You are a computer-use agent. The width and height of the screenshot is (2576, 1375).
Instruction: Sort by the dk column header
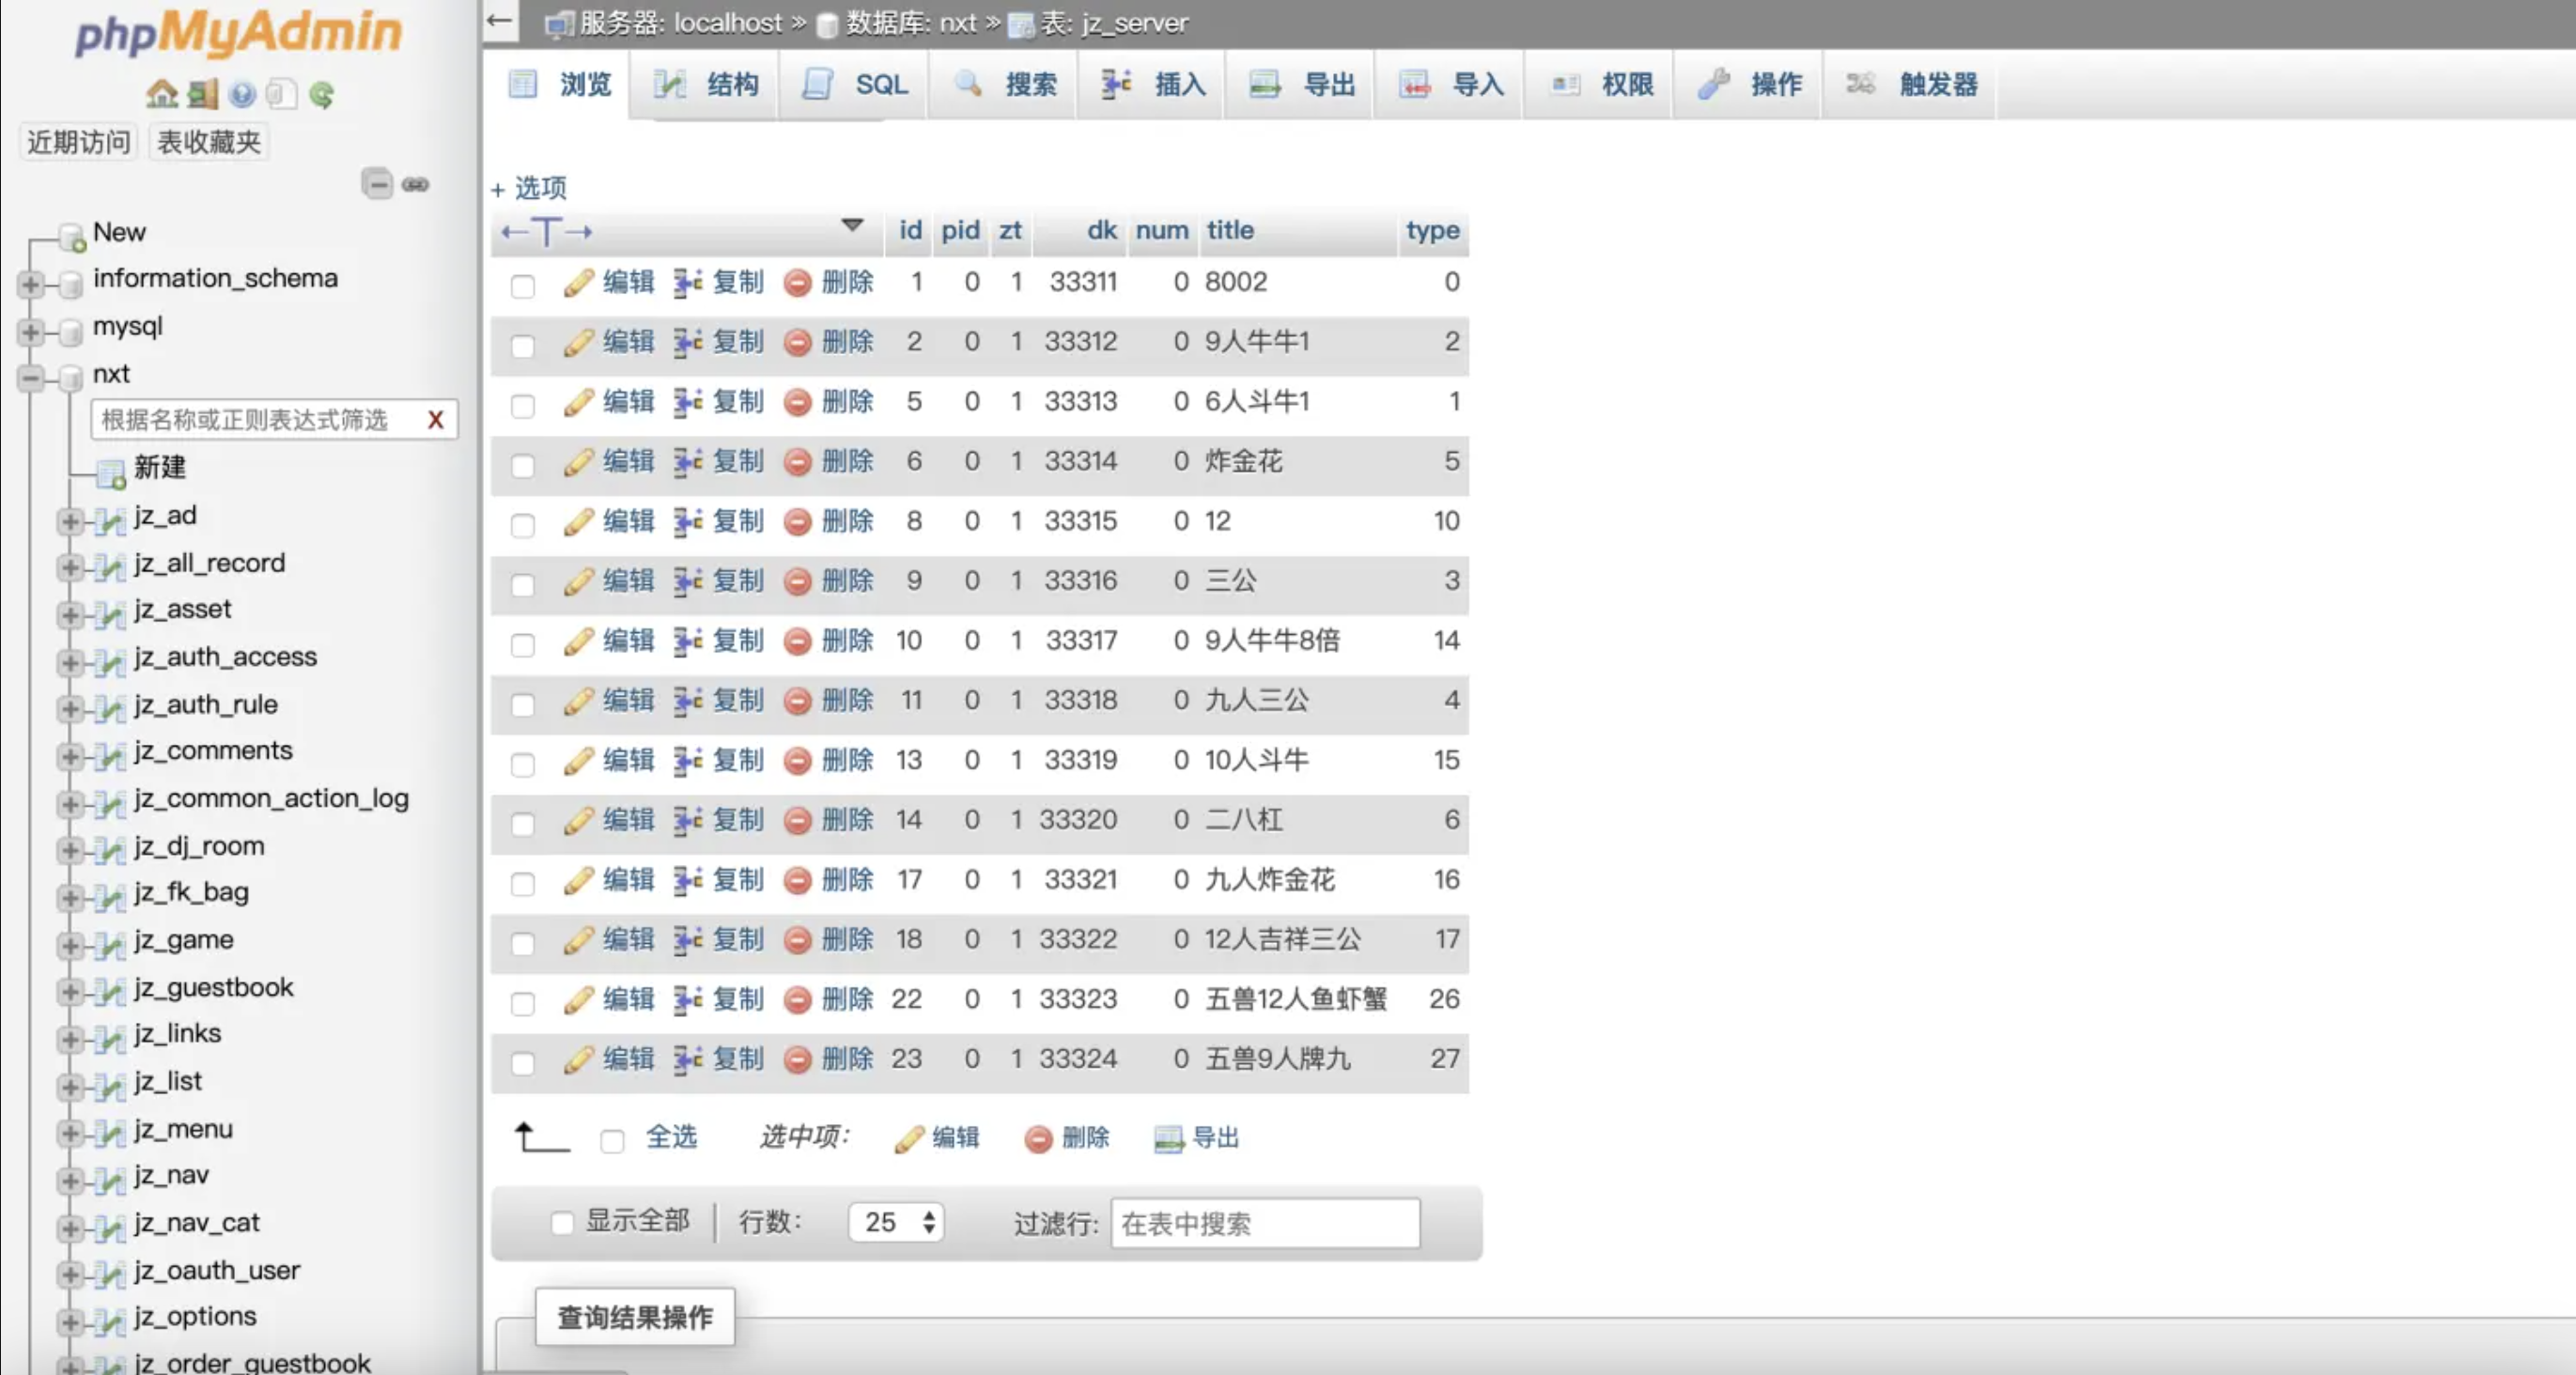[x=1102, y=231]
